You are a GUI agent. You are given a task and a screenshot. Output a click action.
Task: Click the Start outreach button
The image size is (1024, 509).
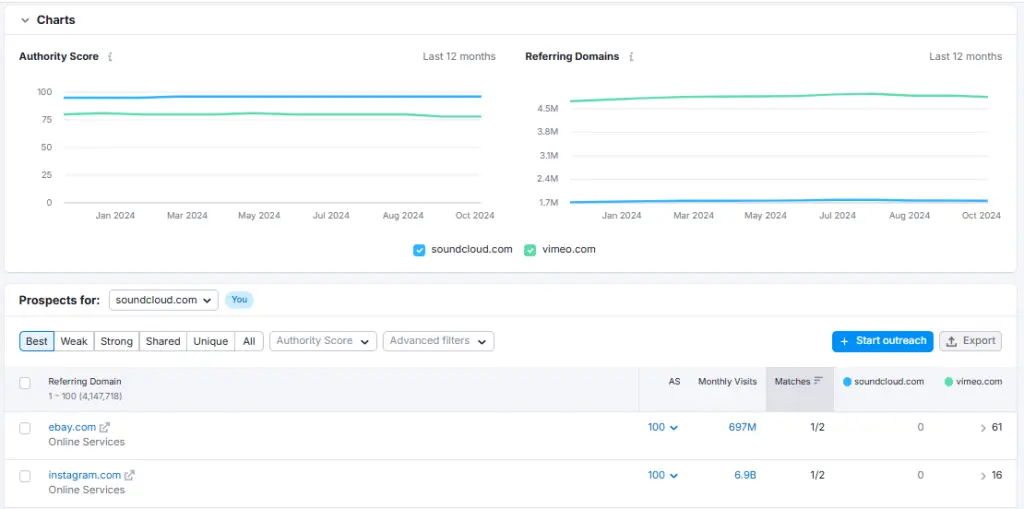882,341
